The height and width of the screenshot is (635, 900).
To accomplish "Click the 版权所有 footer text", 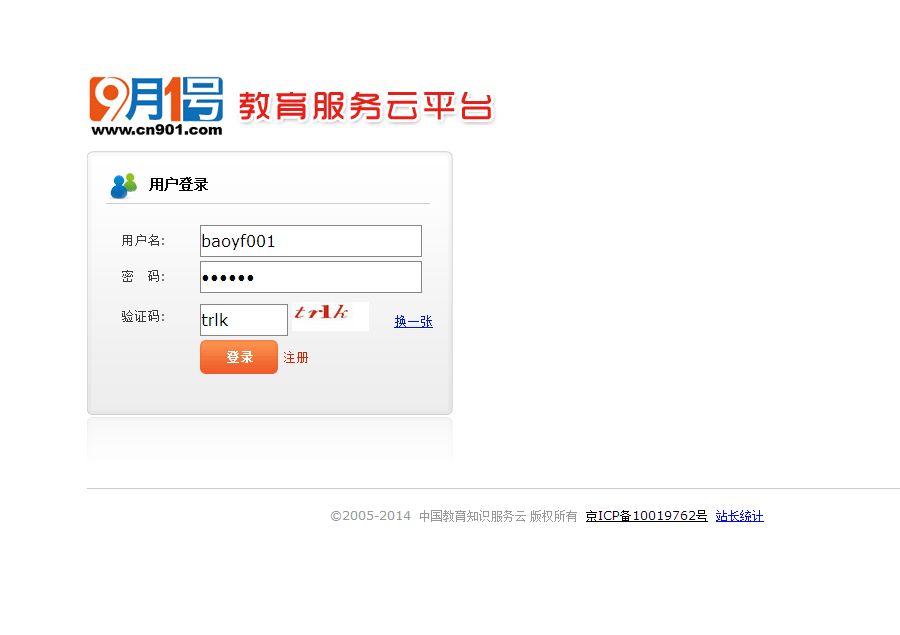I will tap(554, 516).
